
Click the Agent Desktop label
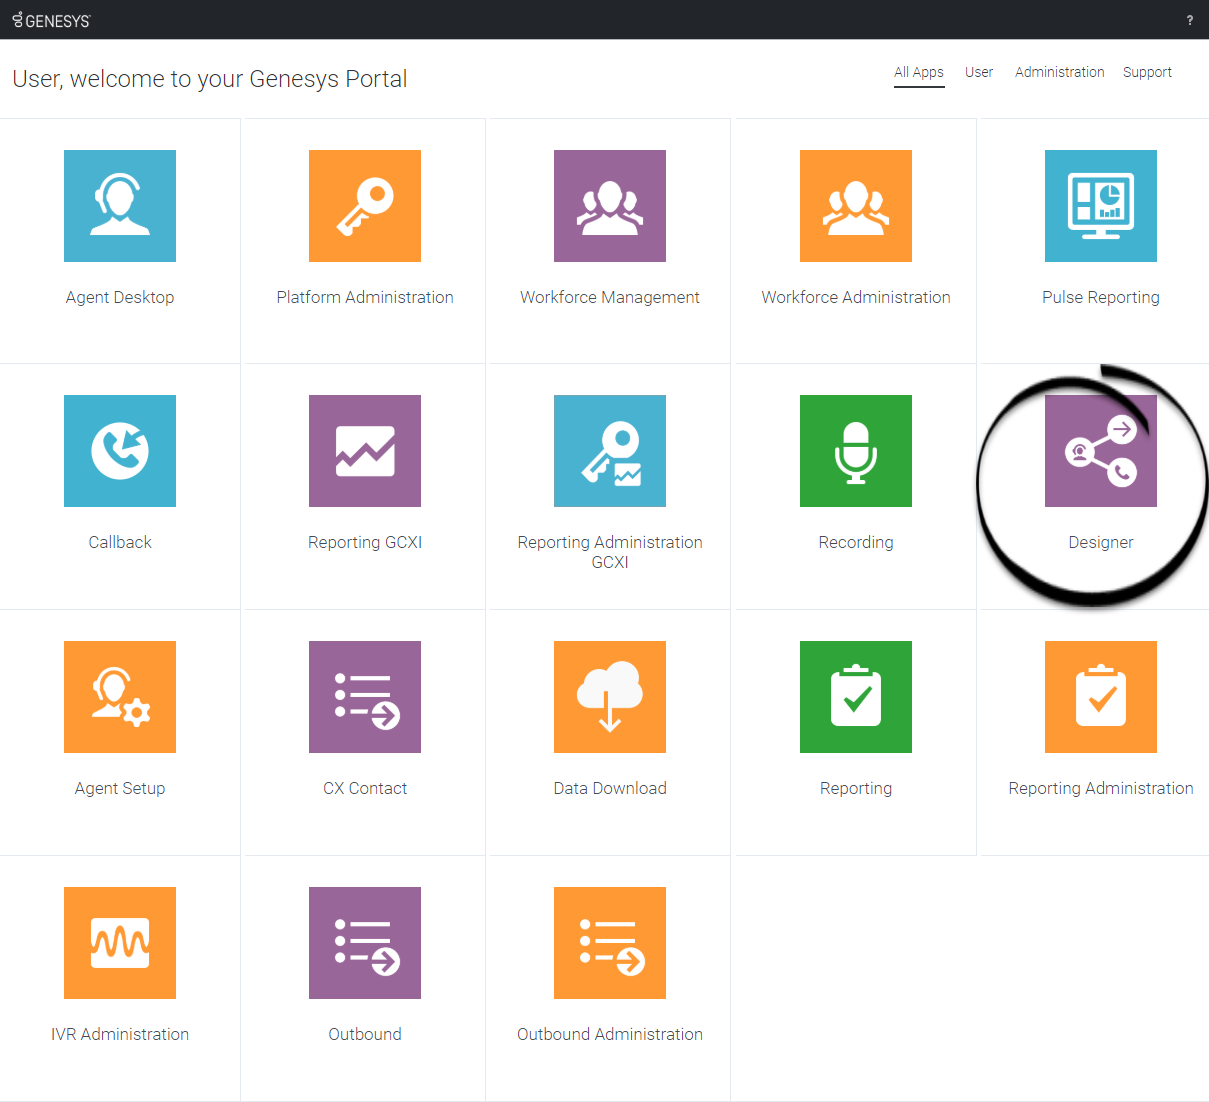coord(120,297)
